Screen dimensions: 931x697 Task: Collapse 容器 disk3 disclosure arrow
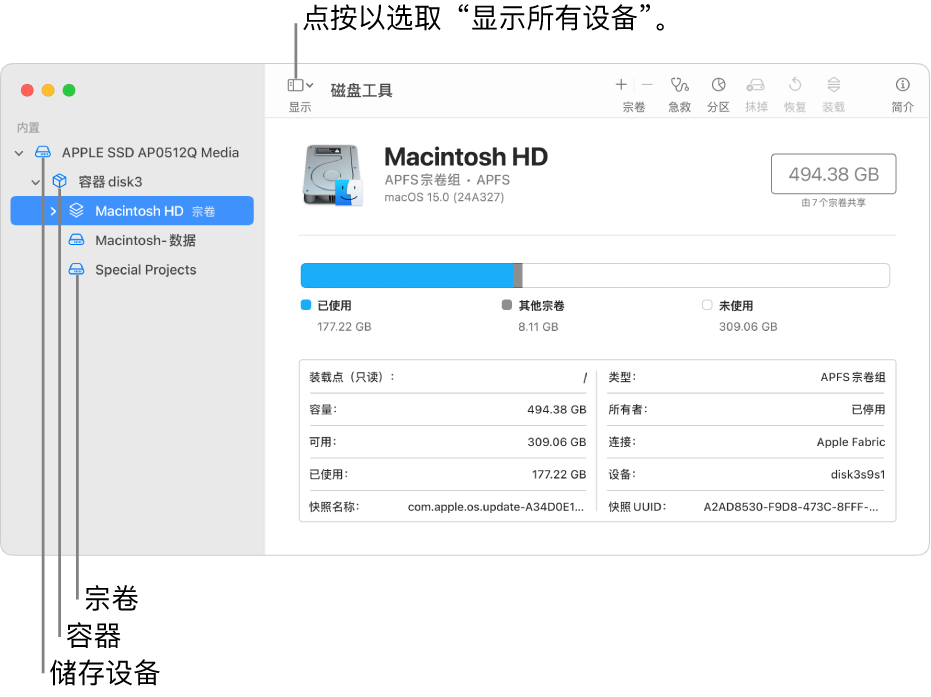click(x=36, y=182)
